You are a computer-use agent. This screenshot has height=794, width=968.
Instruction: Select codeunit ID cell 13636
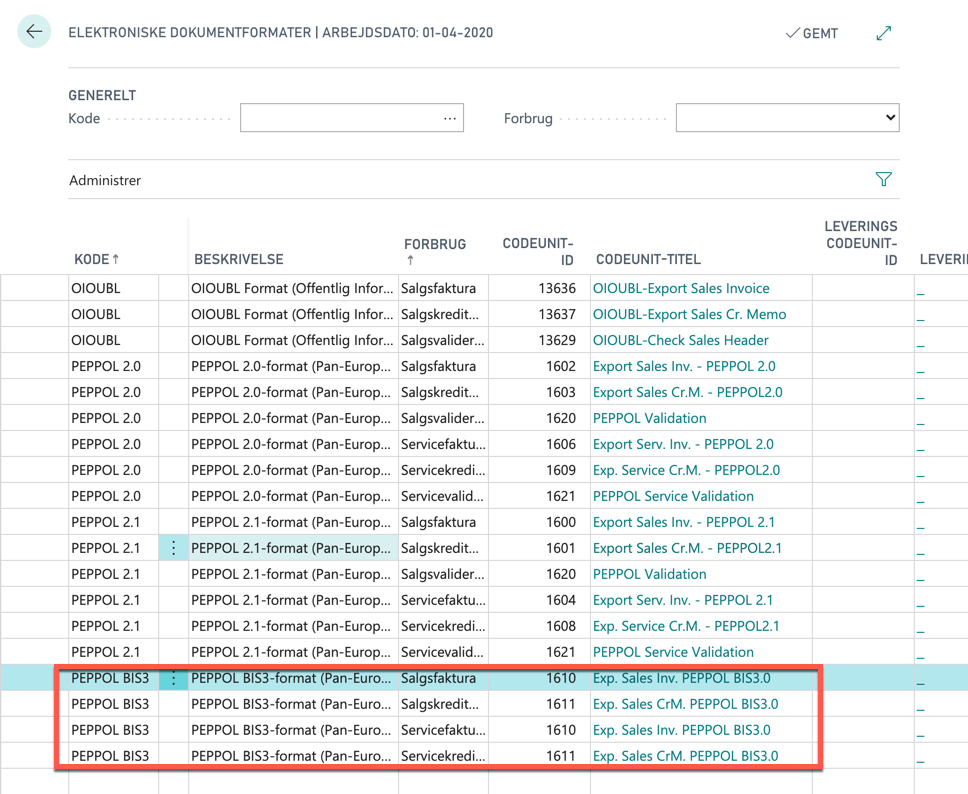tap(539, 288)
